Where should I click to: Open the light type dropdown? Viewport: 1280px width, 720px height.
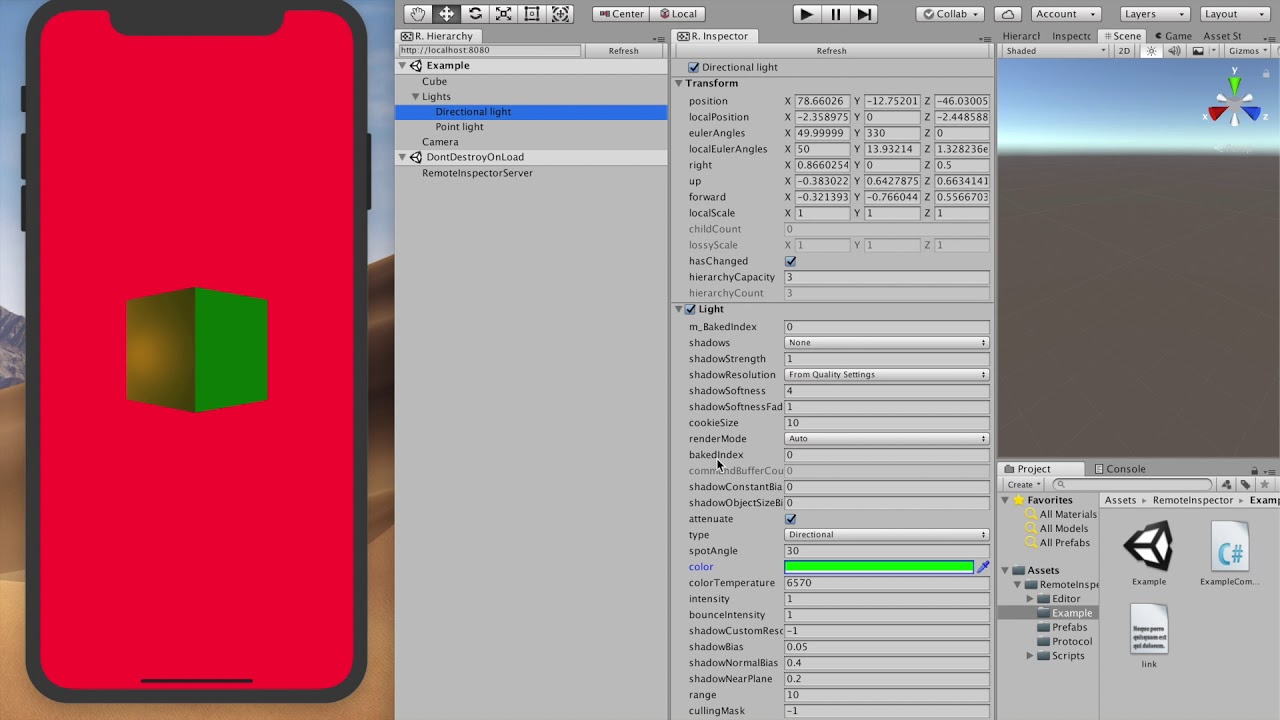click(887, 535)
